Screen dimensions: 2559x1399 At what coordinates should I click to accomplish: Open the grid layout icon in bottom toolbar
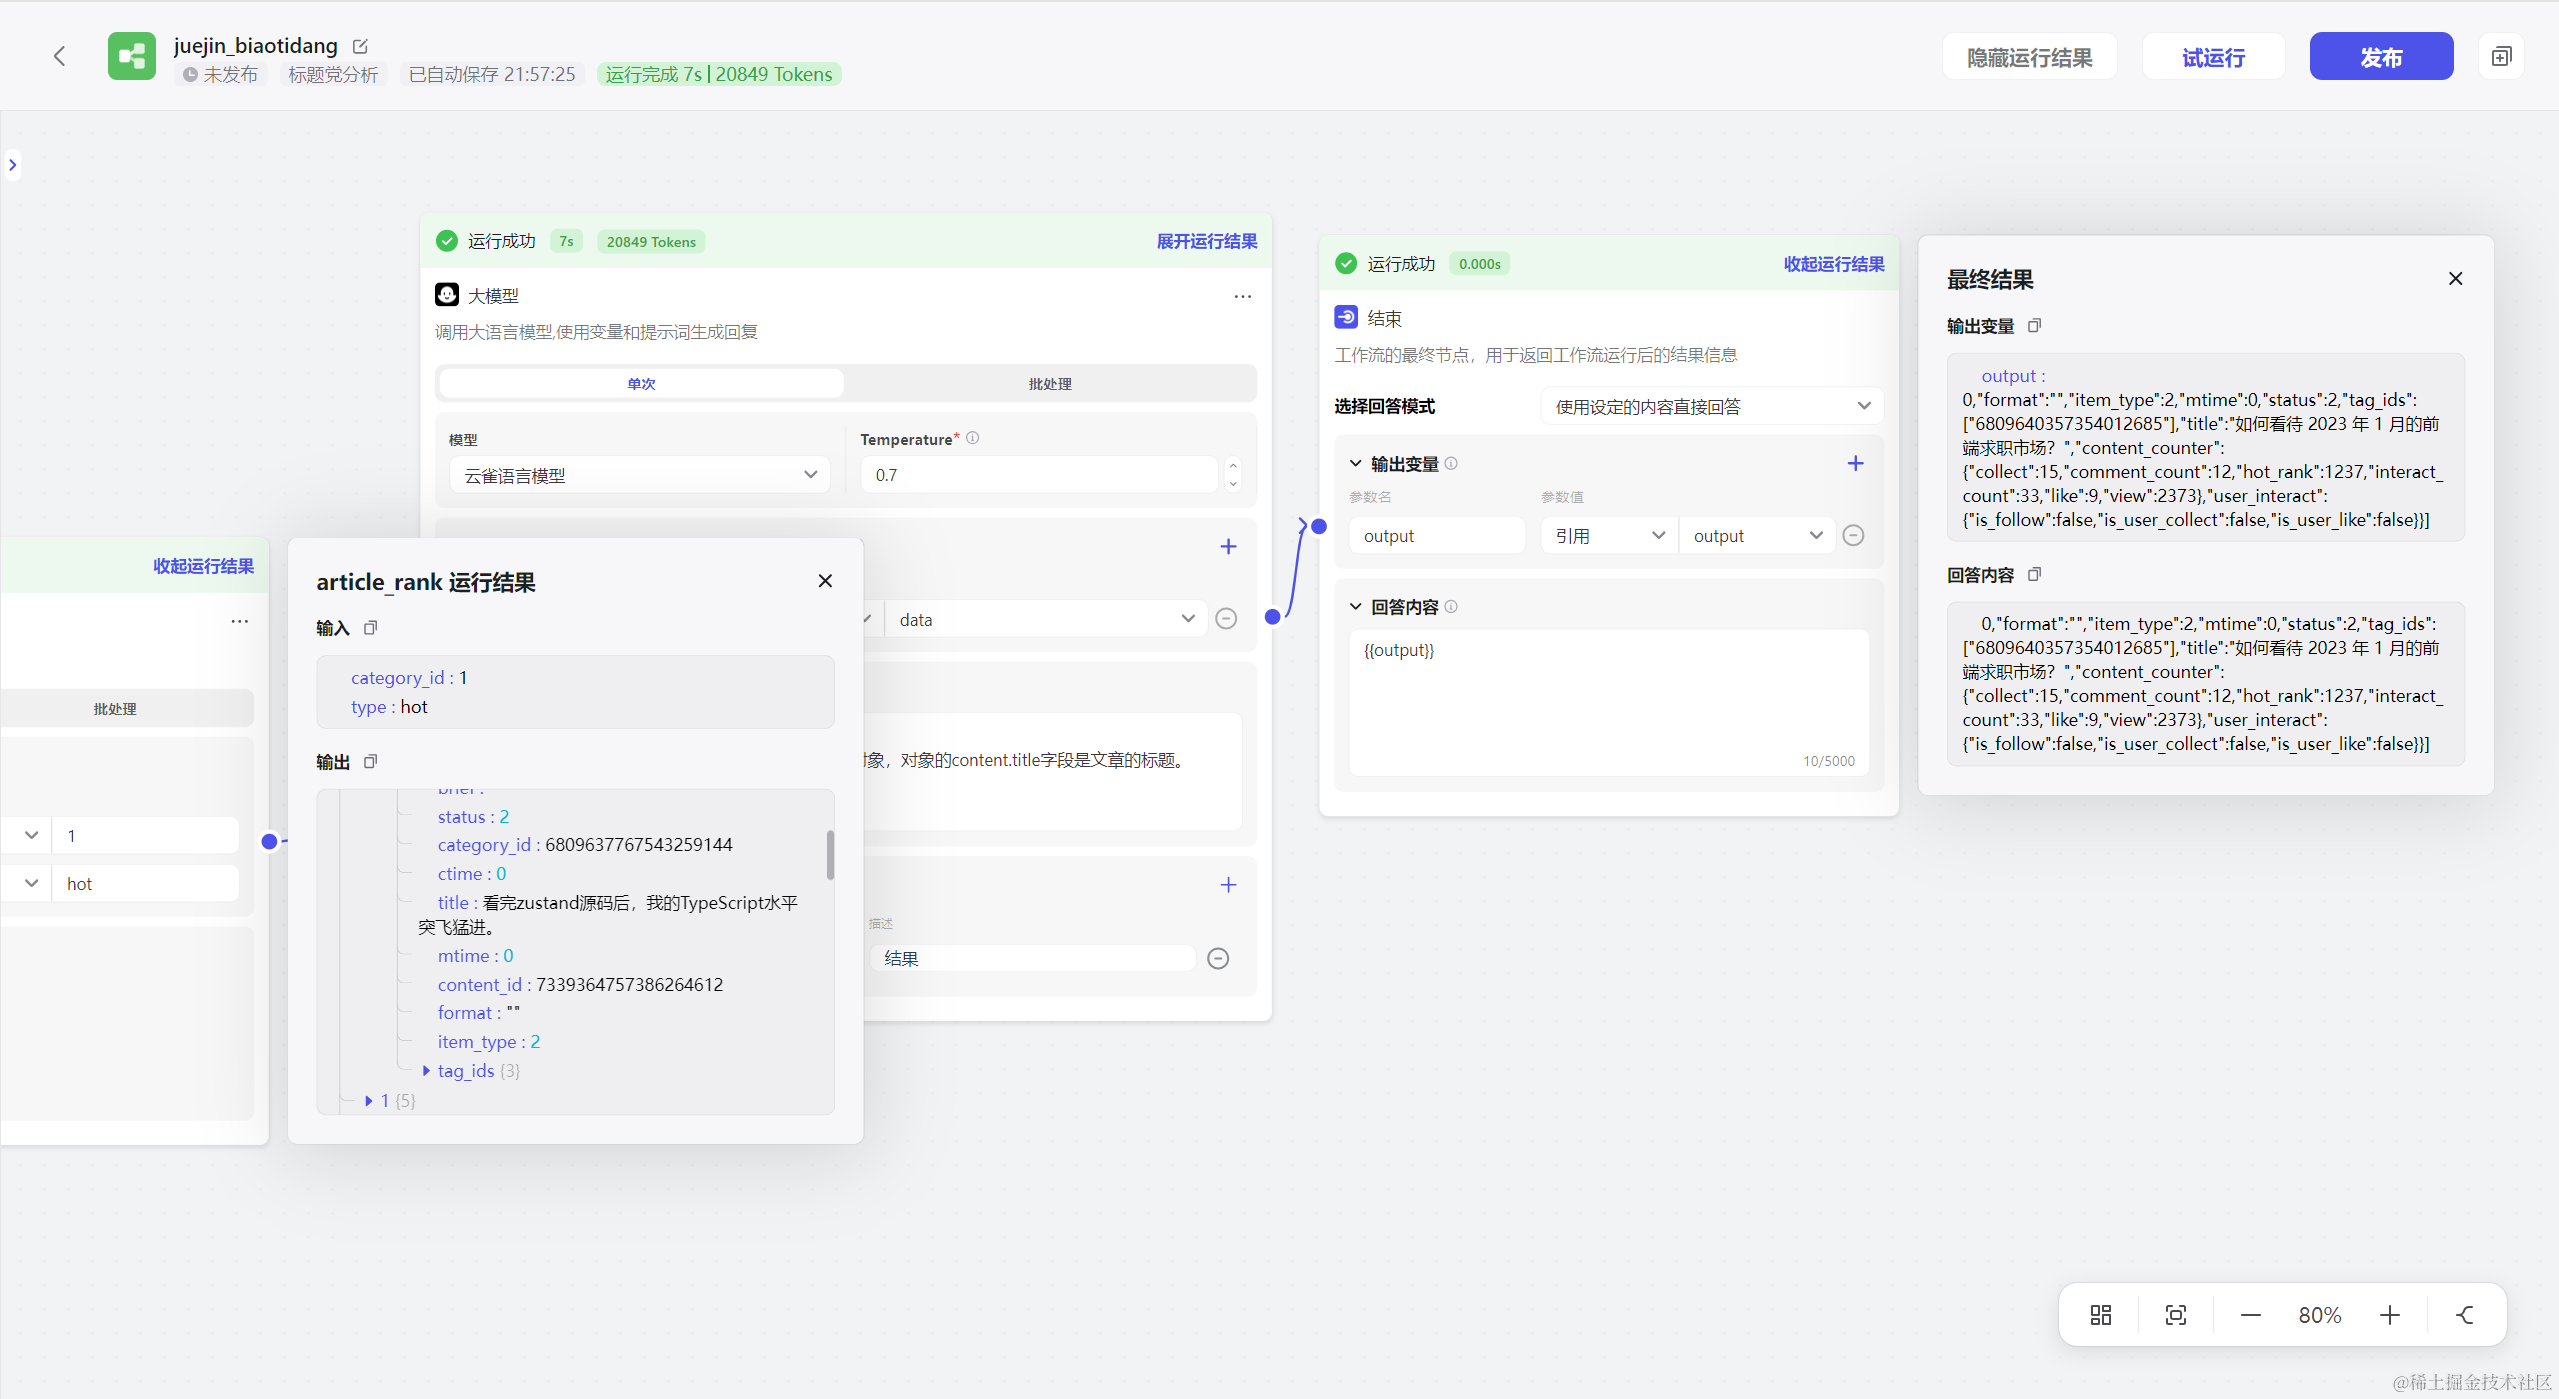2100,1315
